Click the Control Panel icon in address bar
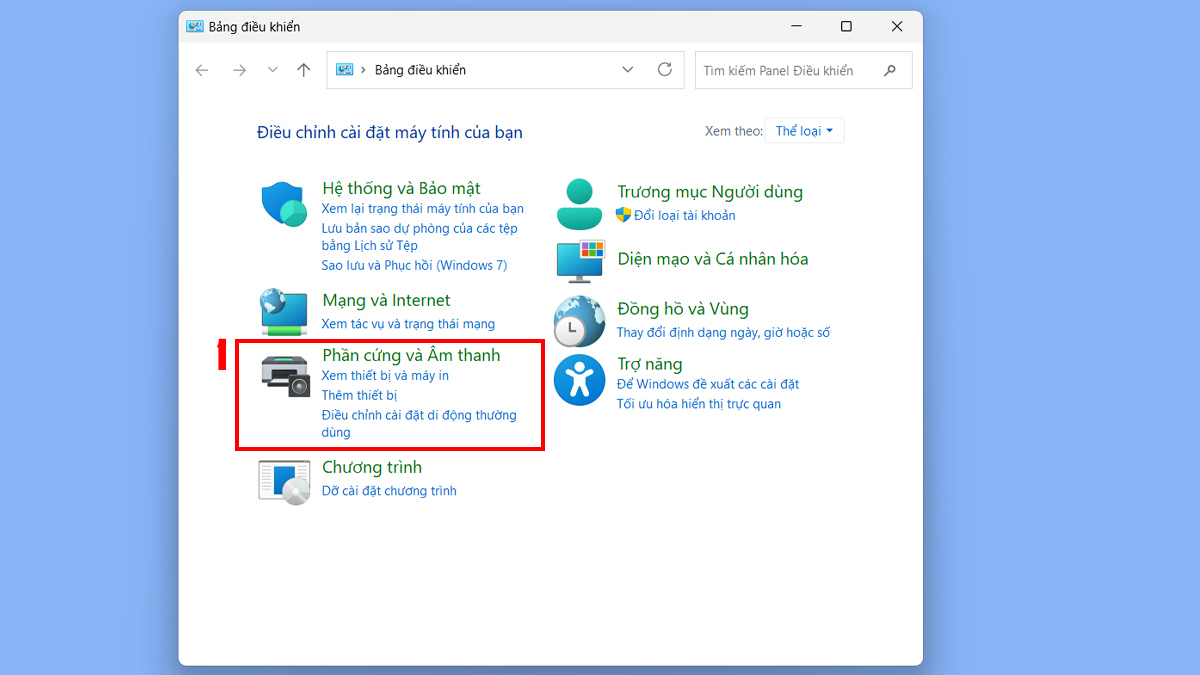The width and height of the screenshot is (1200, 675). (x=344, y=70)
